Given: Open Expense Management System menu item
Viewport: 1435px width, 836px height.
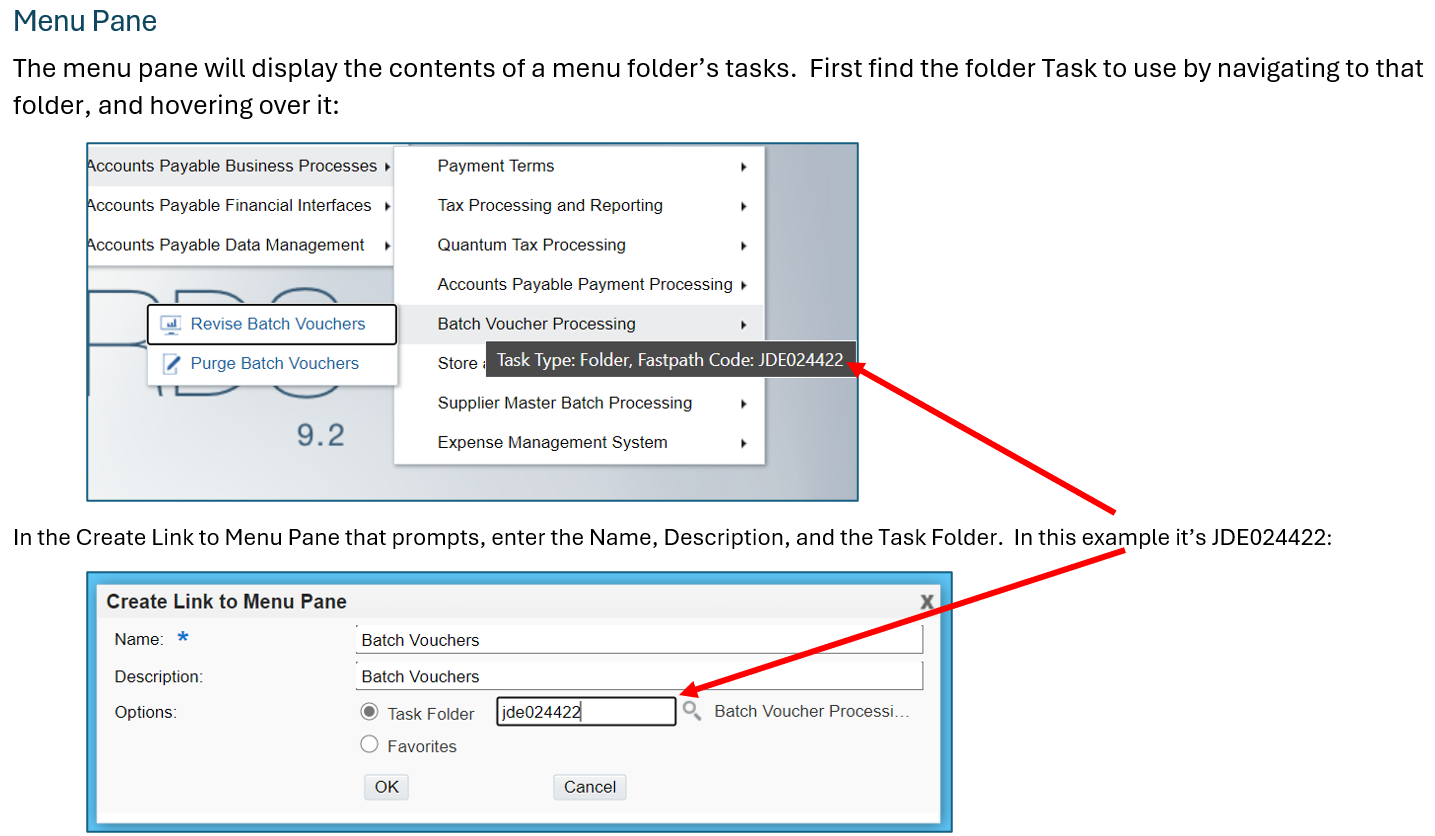Looking at the screenshot, I should pyautogui.click(x=552, y=443).
